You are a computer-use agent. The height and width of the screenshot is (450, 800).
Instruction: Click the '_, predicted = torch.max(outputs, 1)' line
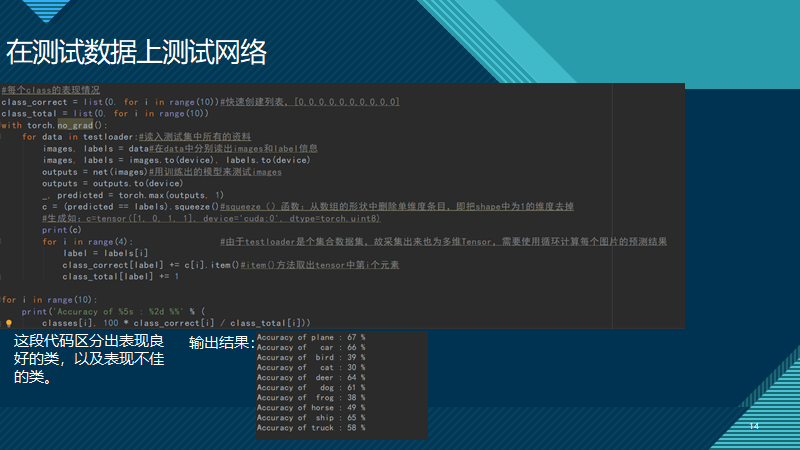133,195
